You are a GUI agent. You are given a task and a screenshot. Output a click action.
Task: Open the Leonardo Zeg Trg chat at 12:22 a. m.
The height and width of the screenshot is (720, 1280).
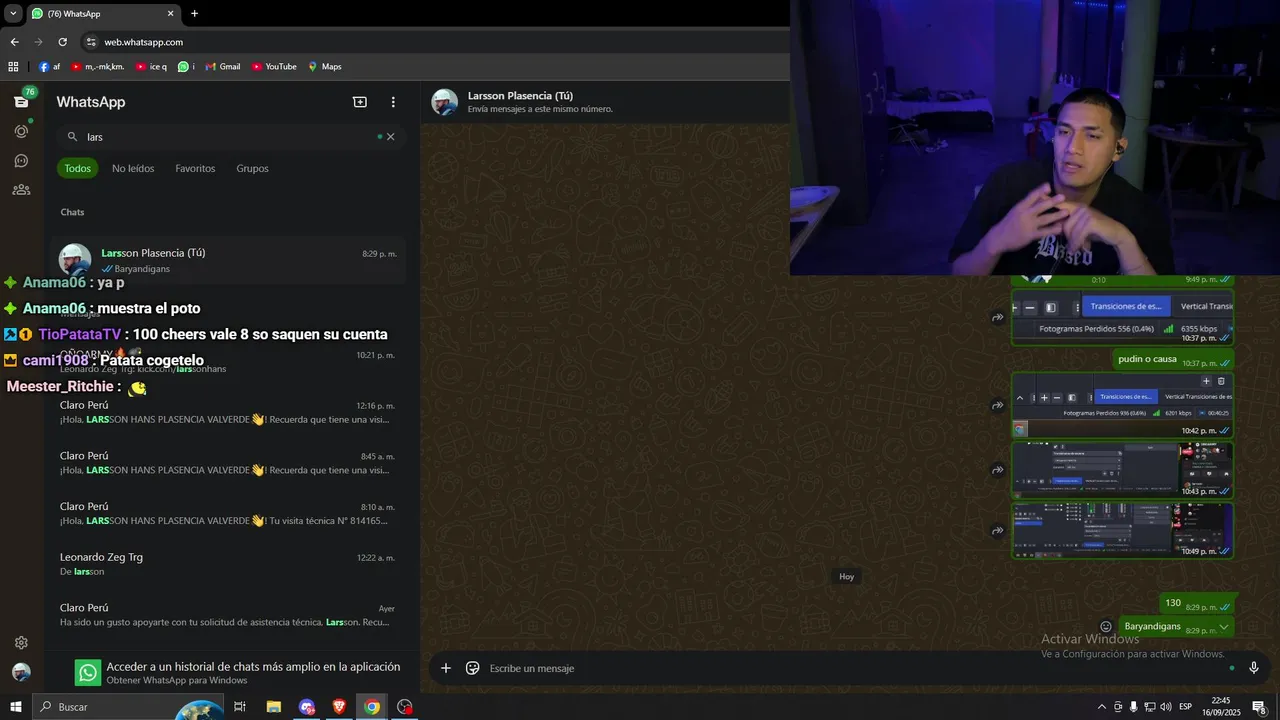pos(229,564)
